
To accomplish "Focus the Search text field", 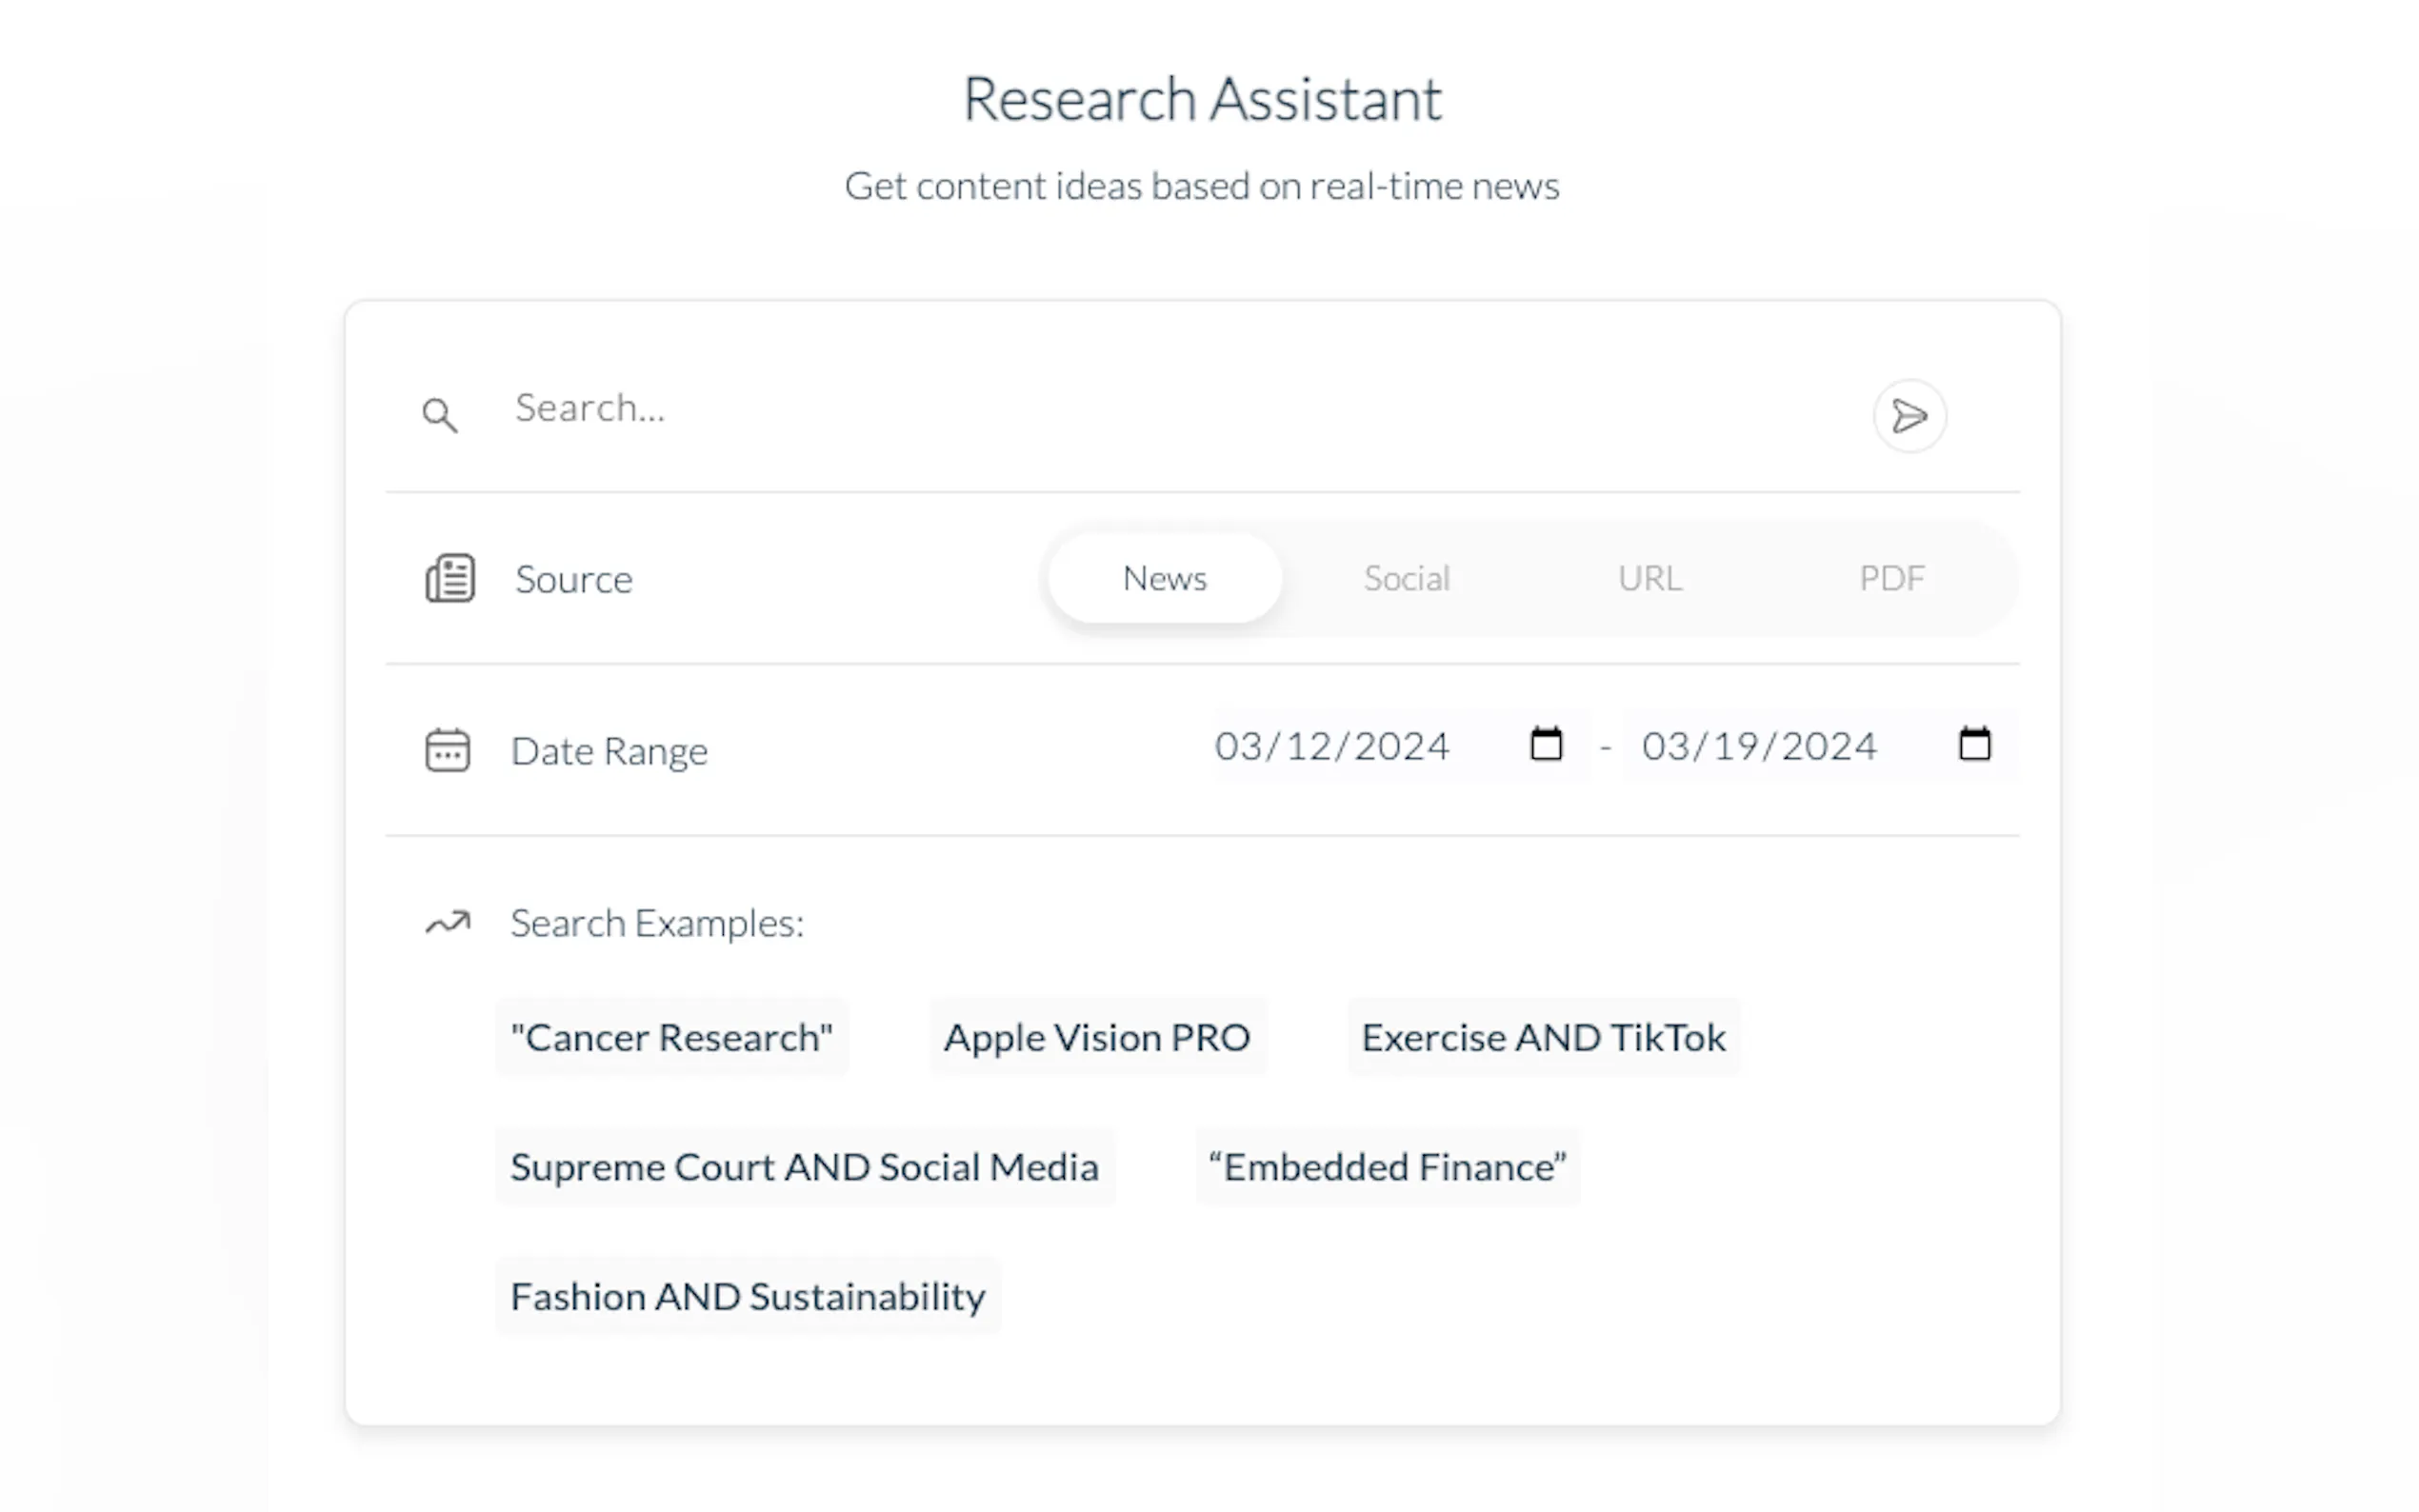I will tap(1150, 409).
